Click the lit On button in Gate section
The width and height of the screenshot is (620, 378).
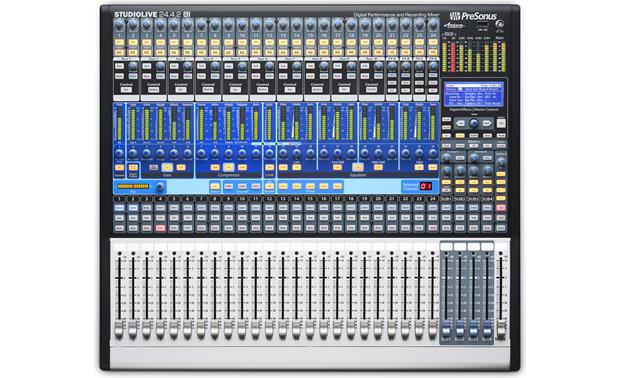pos(167,167)
